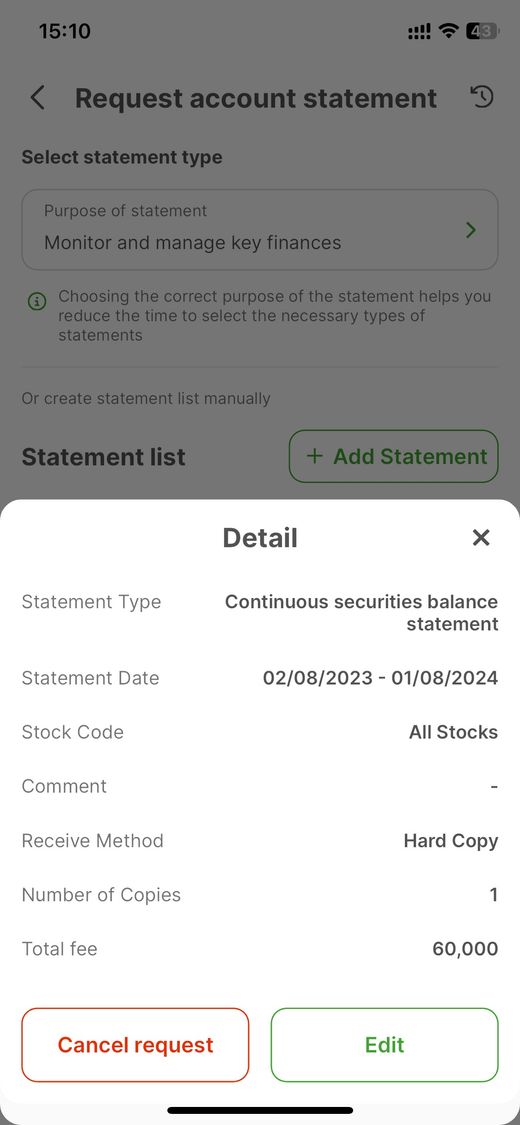
Task: Tap the cellular signal icon
Action: point(420,32)
